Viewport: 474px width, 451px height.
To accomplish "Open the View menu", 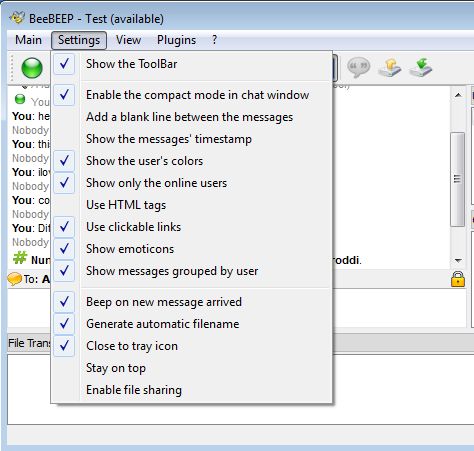I will [128, 40].
